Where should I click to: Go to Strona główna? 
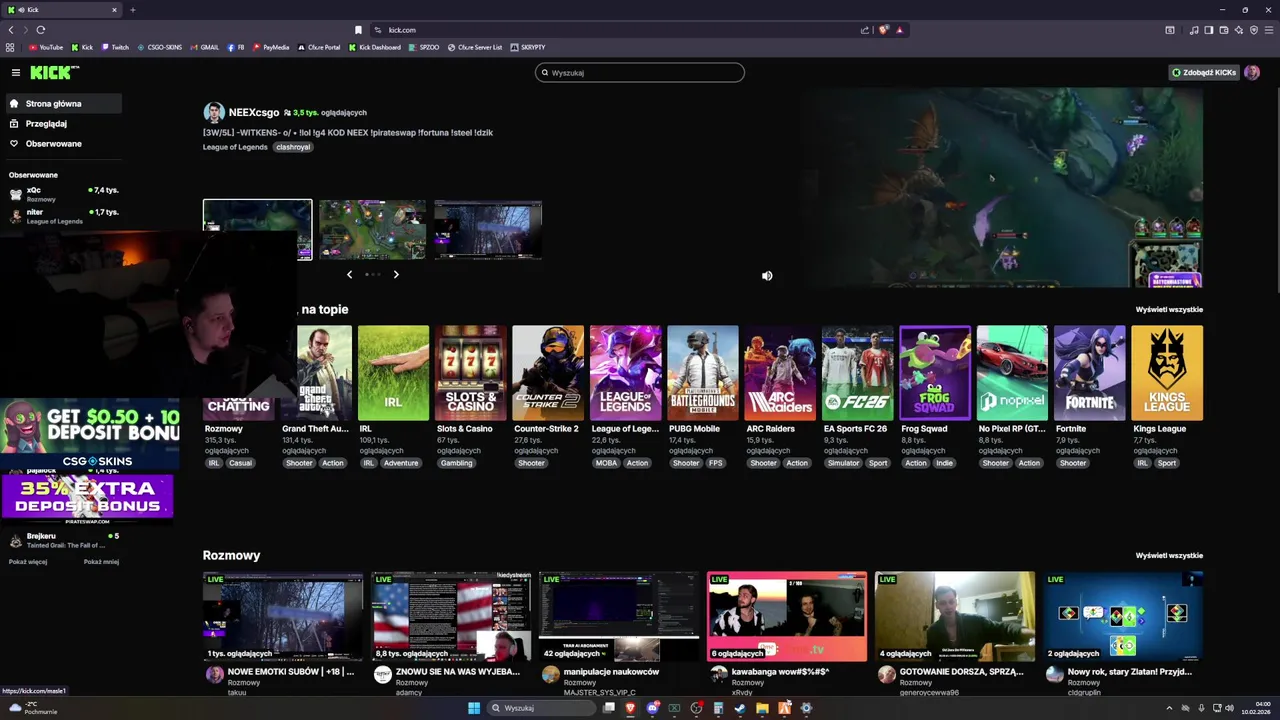click(x=62, y=103)
